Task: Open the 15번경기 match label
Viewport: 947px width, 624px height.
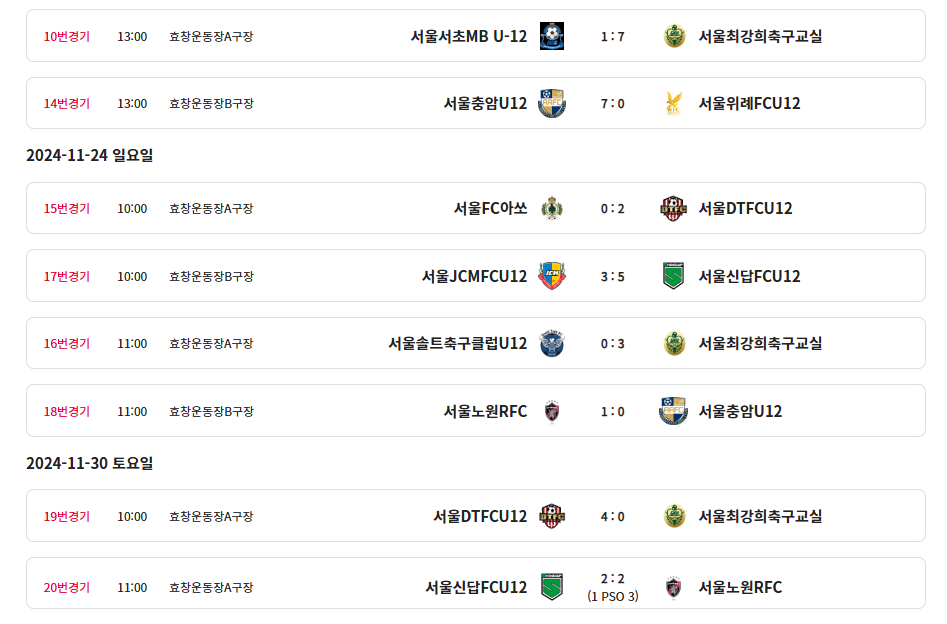Action: (x=67, y=208)
